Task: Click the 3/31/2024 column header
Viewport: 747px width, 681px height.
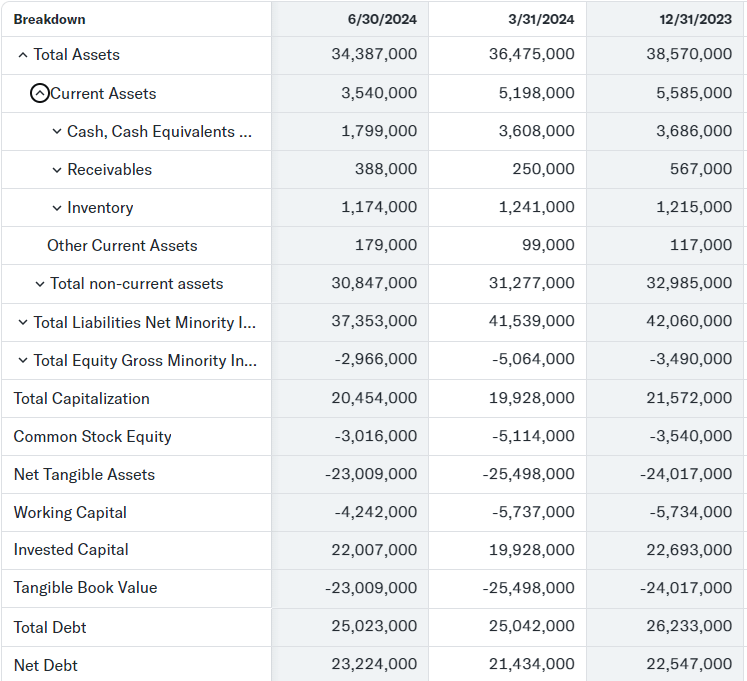Action: [540, 19]
